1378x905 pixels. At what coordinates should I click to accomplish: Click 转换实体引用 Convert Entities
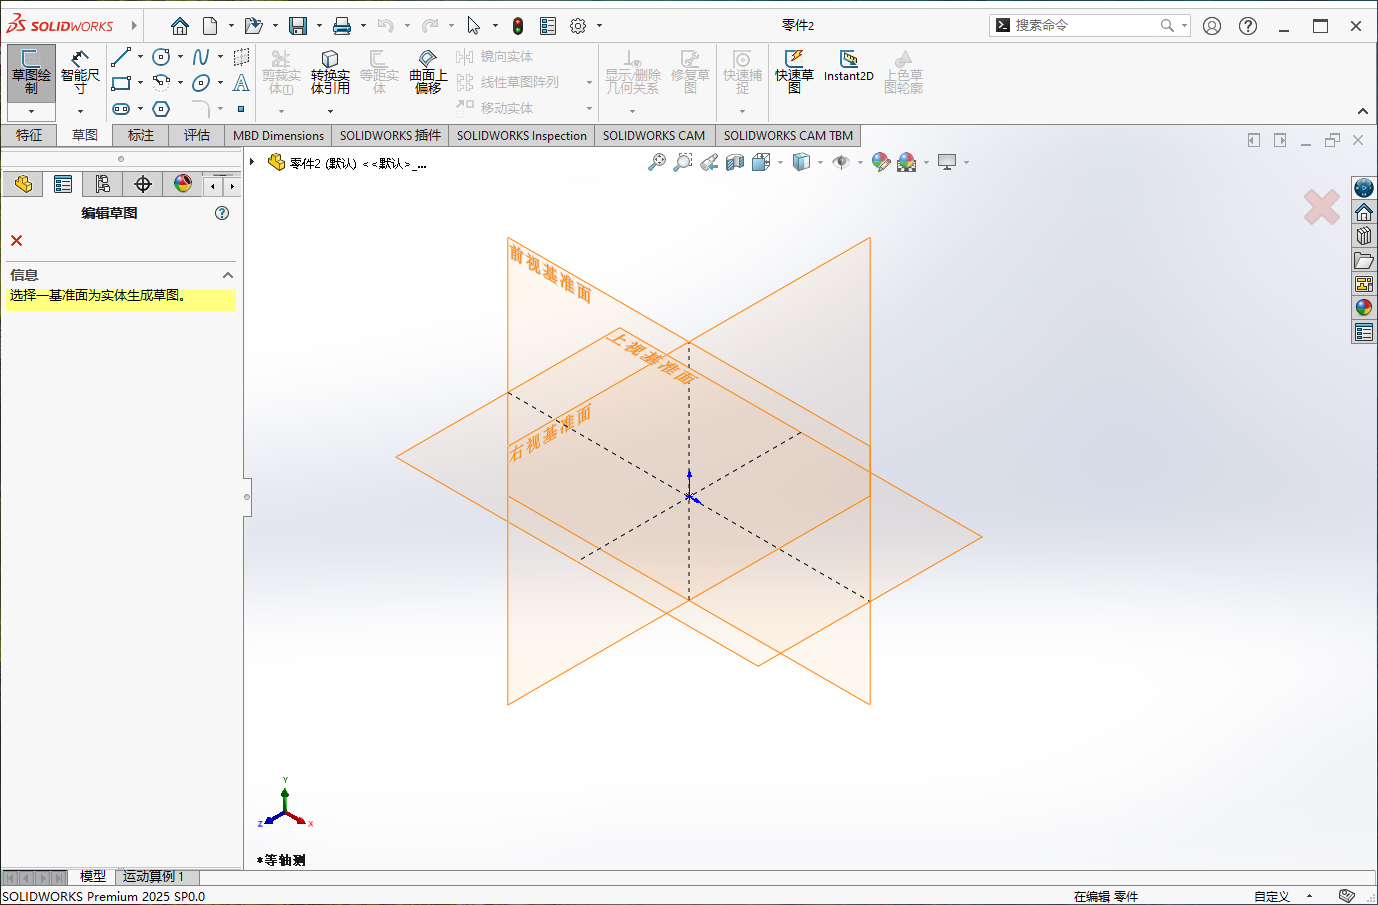(330, 73)
